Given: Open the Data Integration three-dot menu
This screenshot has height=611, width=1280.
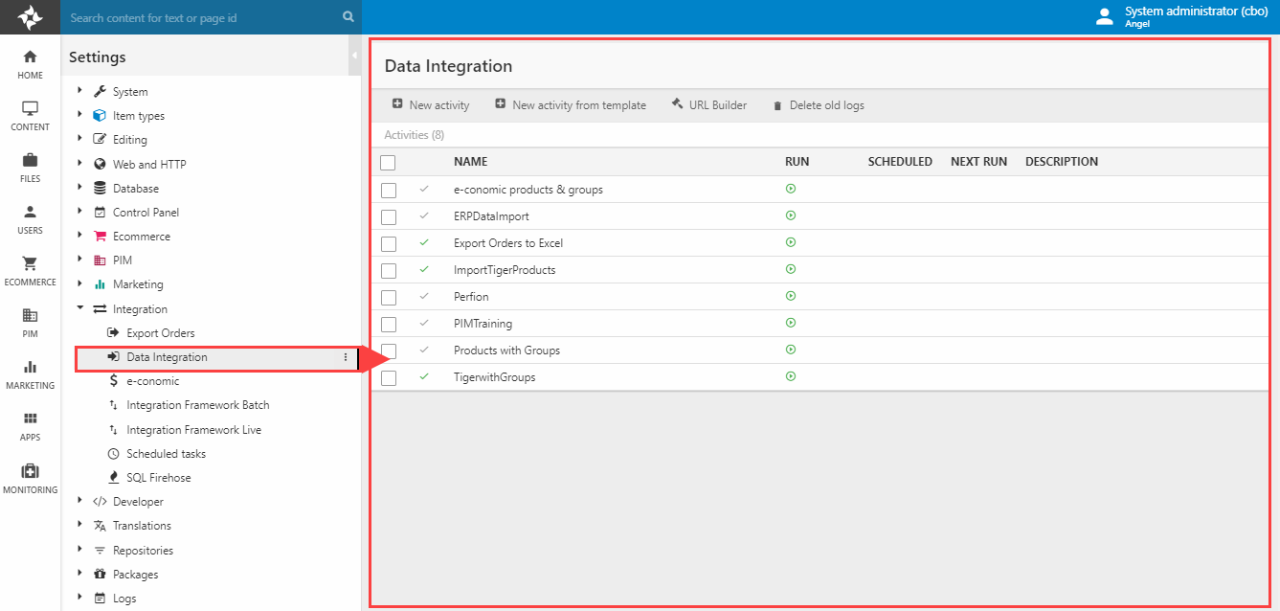Looking at the screenshot, I should pos(346,357).
